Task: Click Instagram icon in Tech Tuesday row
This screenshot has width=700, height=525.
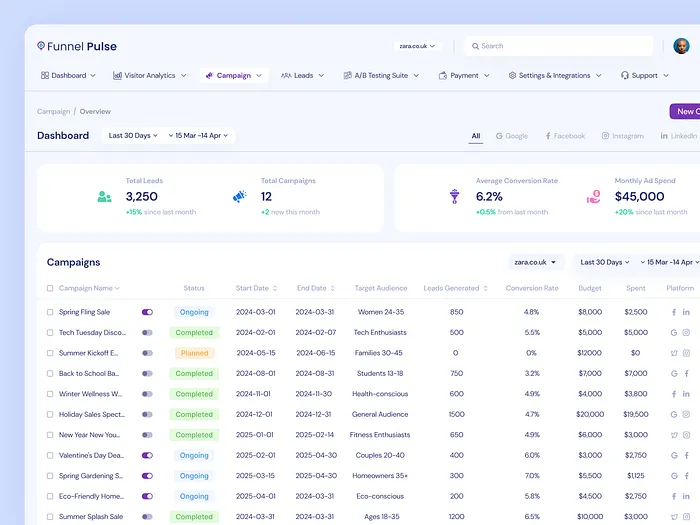Action: point(686,333)
